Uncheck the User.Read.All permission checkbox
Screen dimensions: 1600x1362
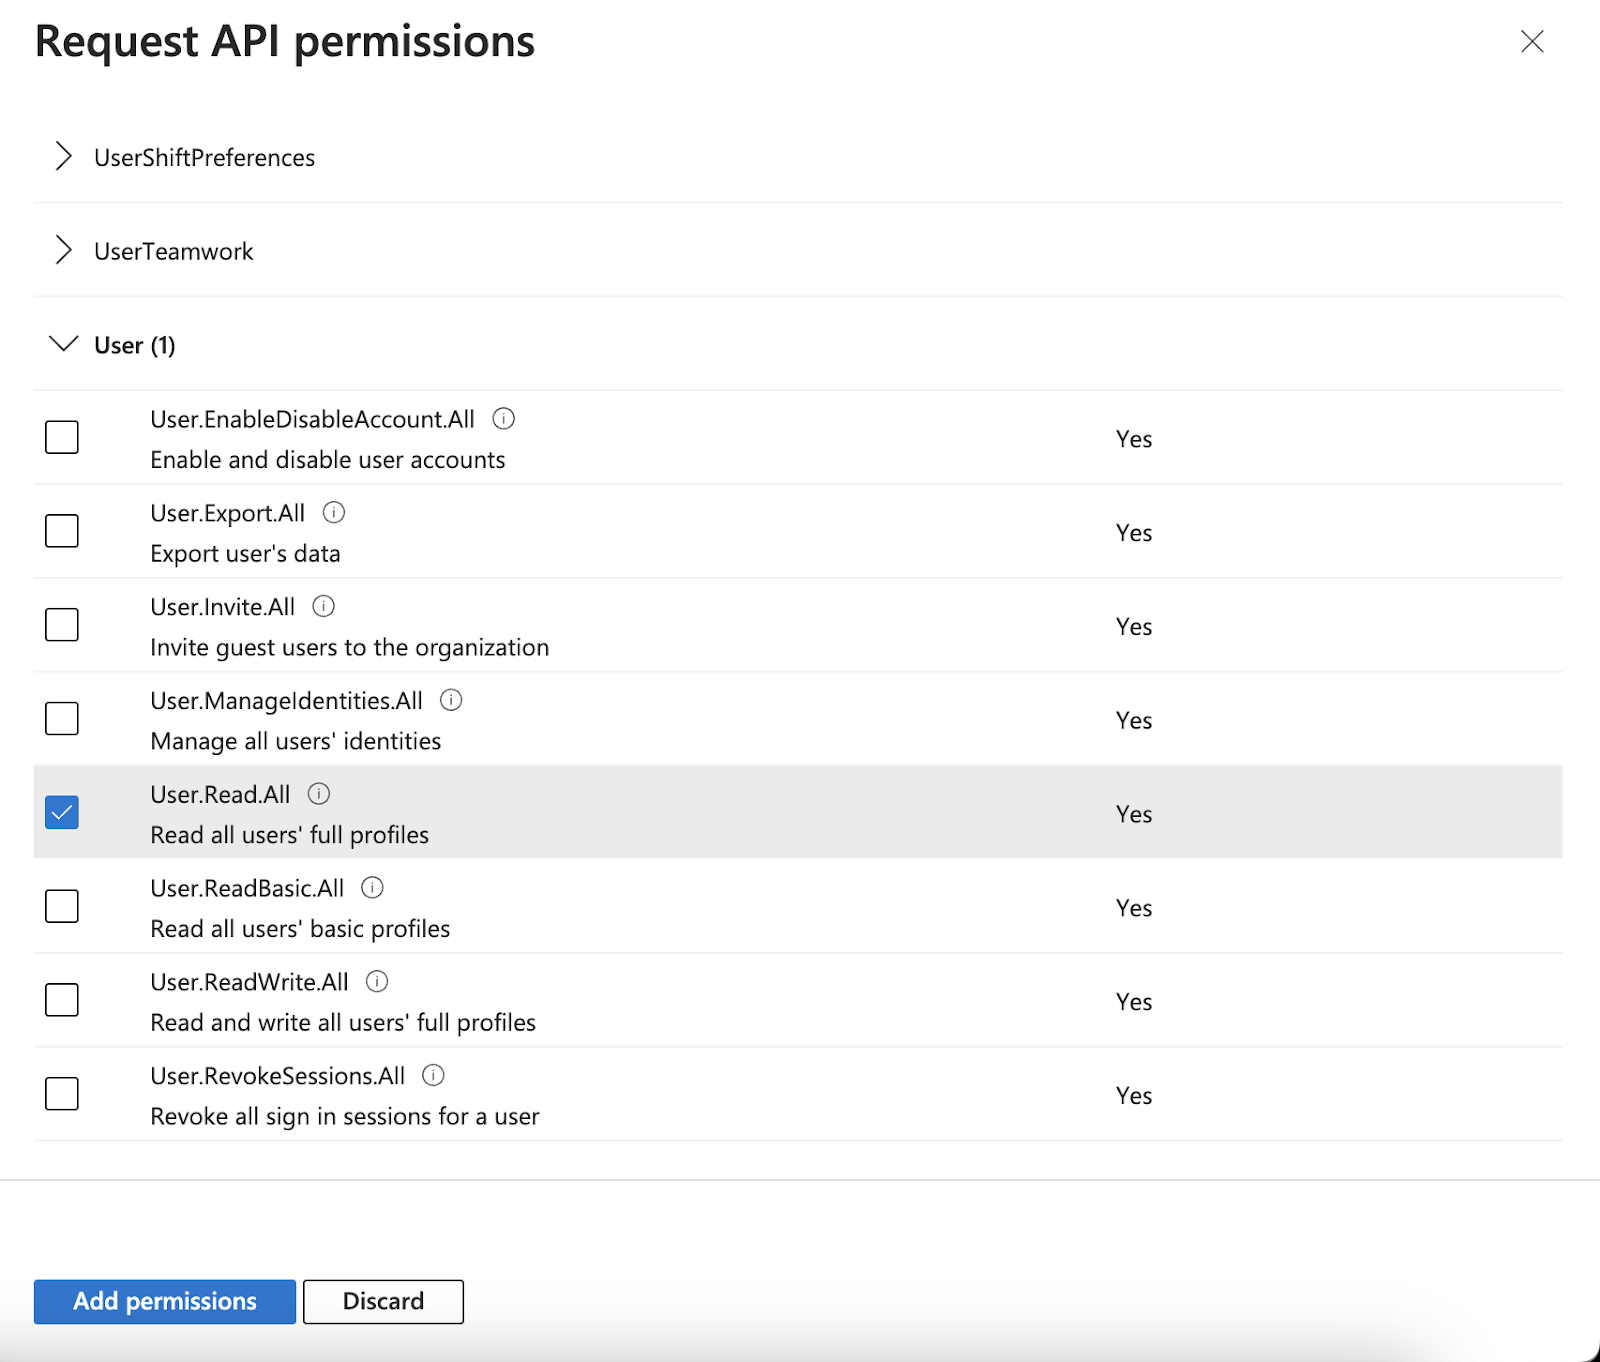coord(62,812)
